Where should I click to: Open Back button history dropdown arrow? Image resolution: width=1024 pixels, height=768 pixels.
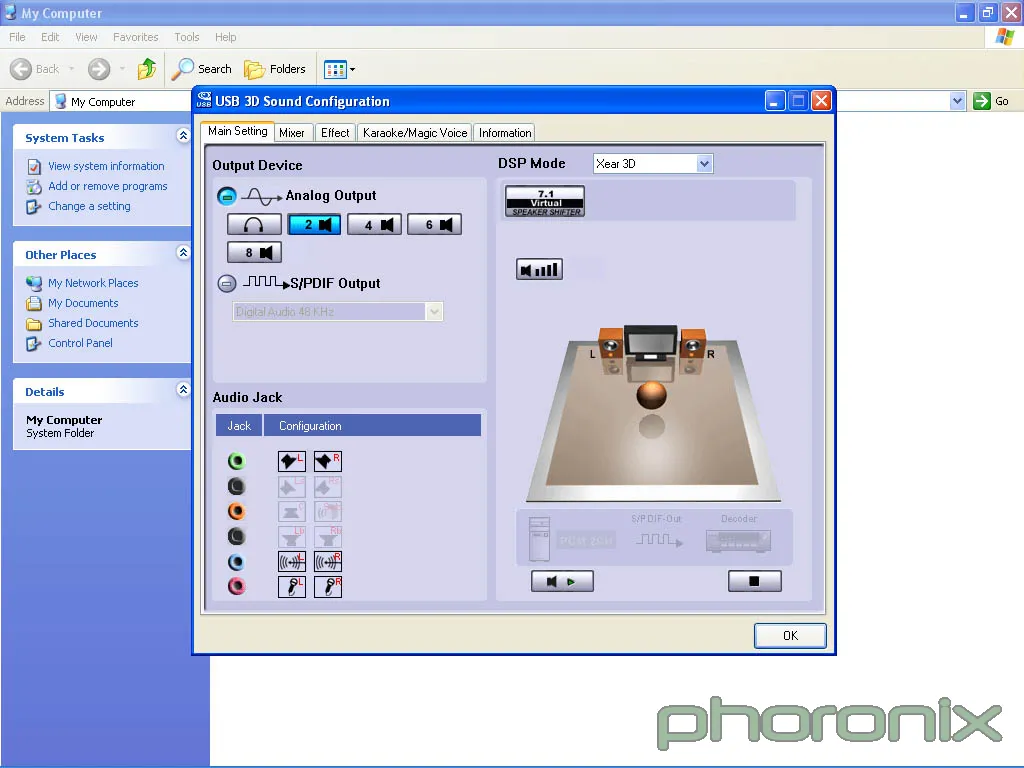tap(71, 69)
